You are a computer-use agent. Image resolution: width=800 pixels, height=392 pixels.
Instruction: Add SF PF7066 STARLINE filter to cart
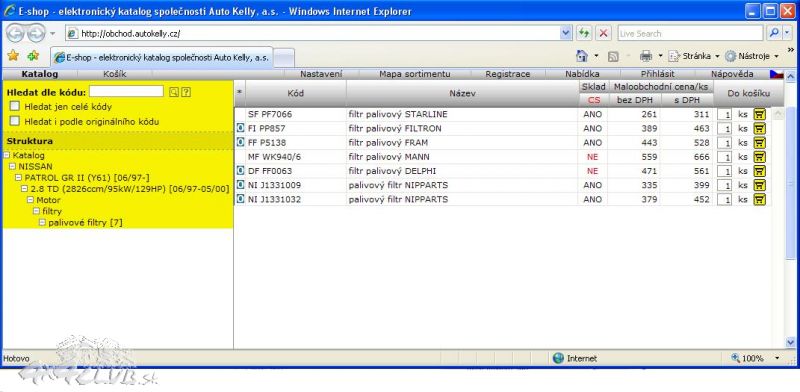point(760,114)
